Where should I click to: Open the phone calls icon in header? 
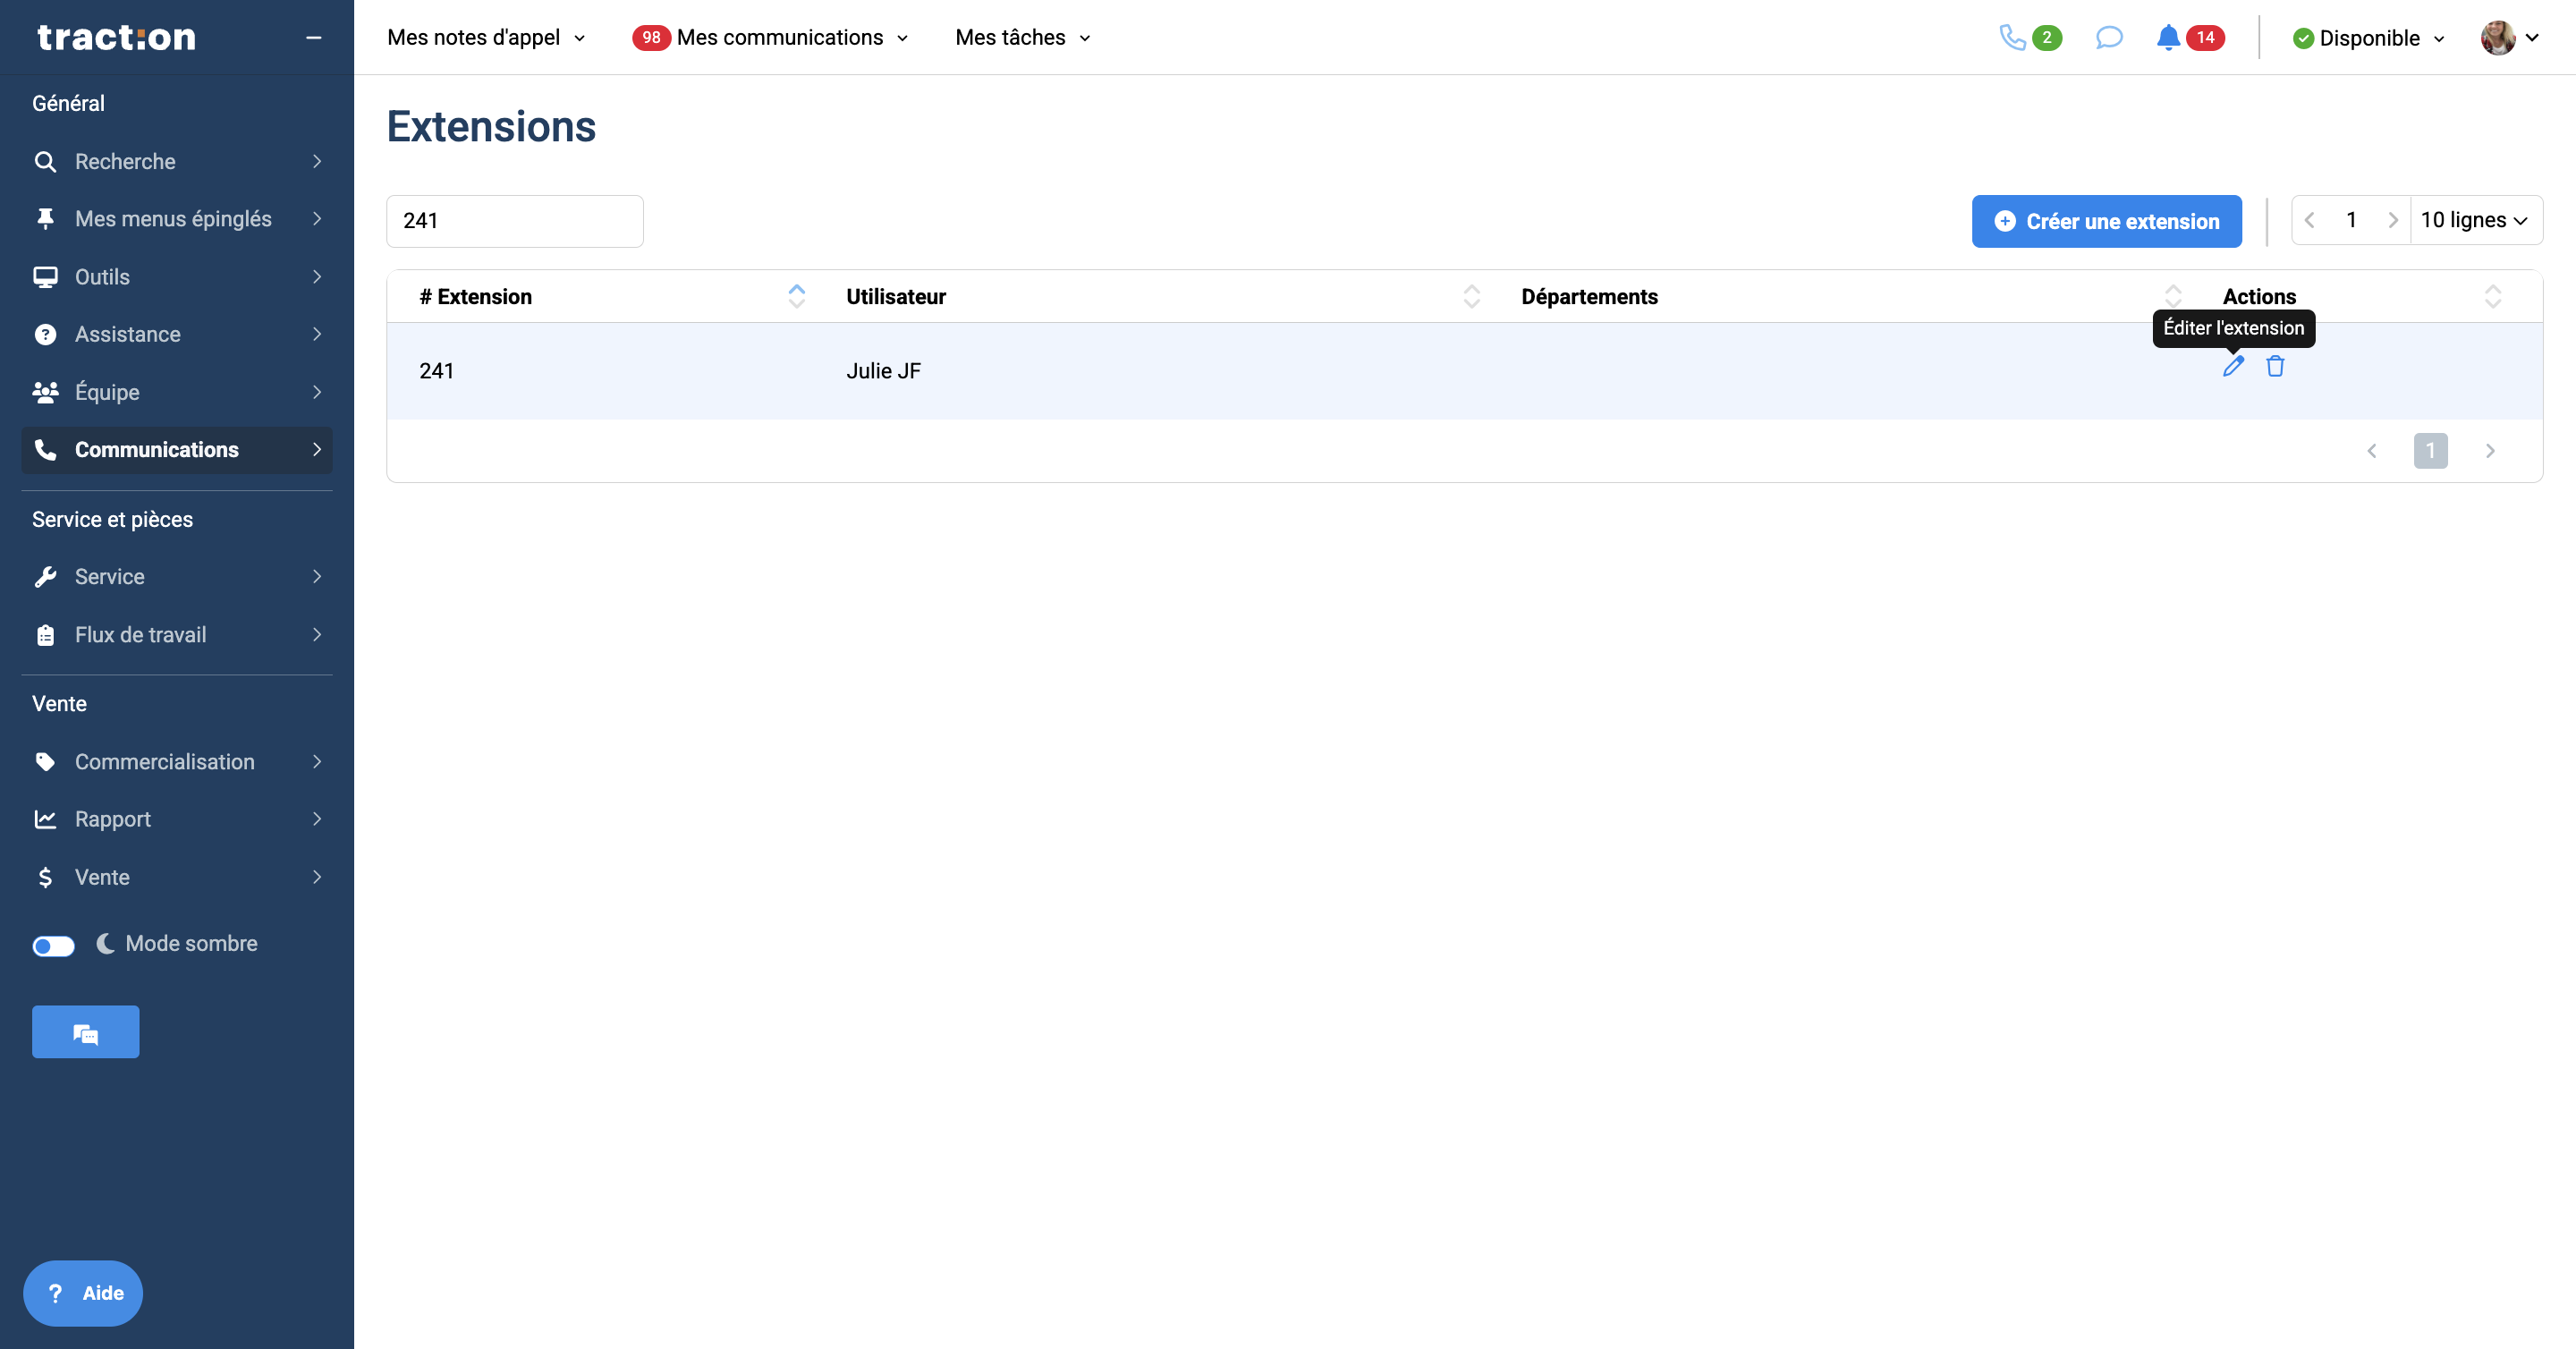tap(2012, 38)
